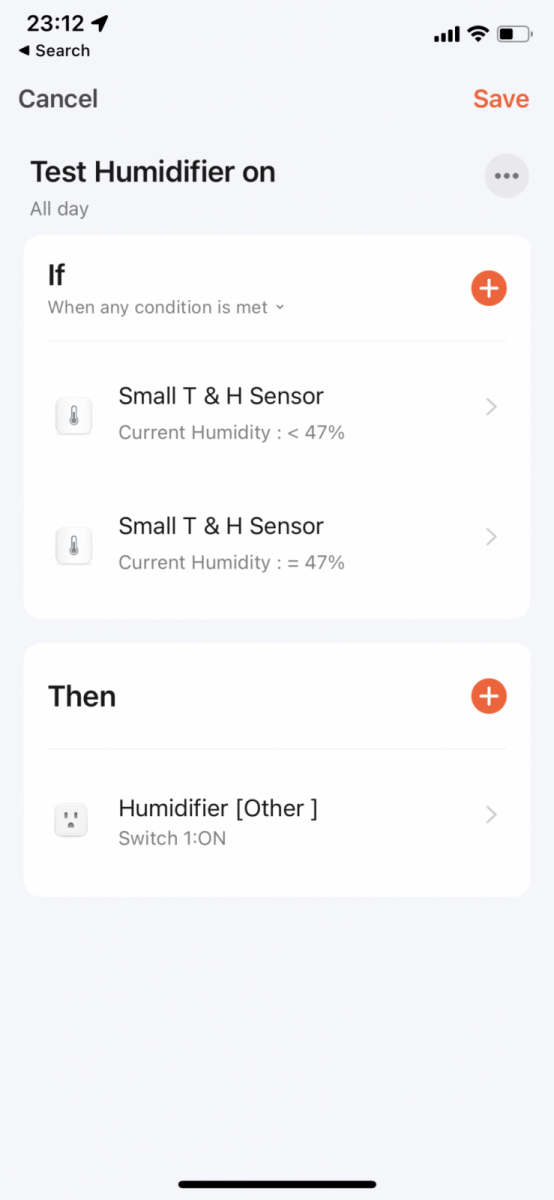
Task: Tap the location arrow next to the clock
Action: click(x=102, y=24)
